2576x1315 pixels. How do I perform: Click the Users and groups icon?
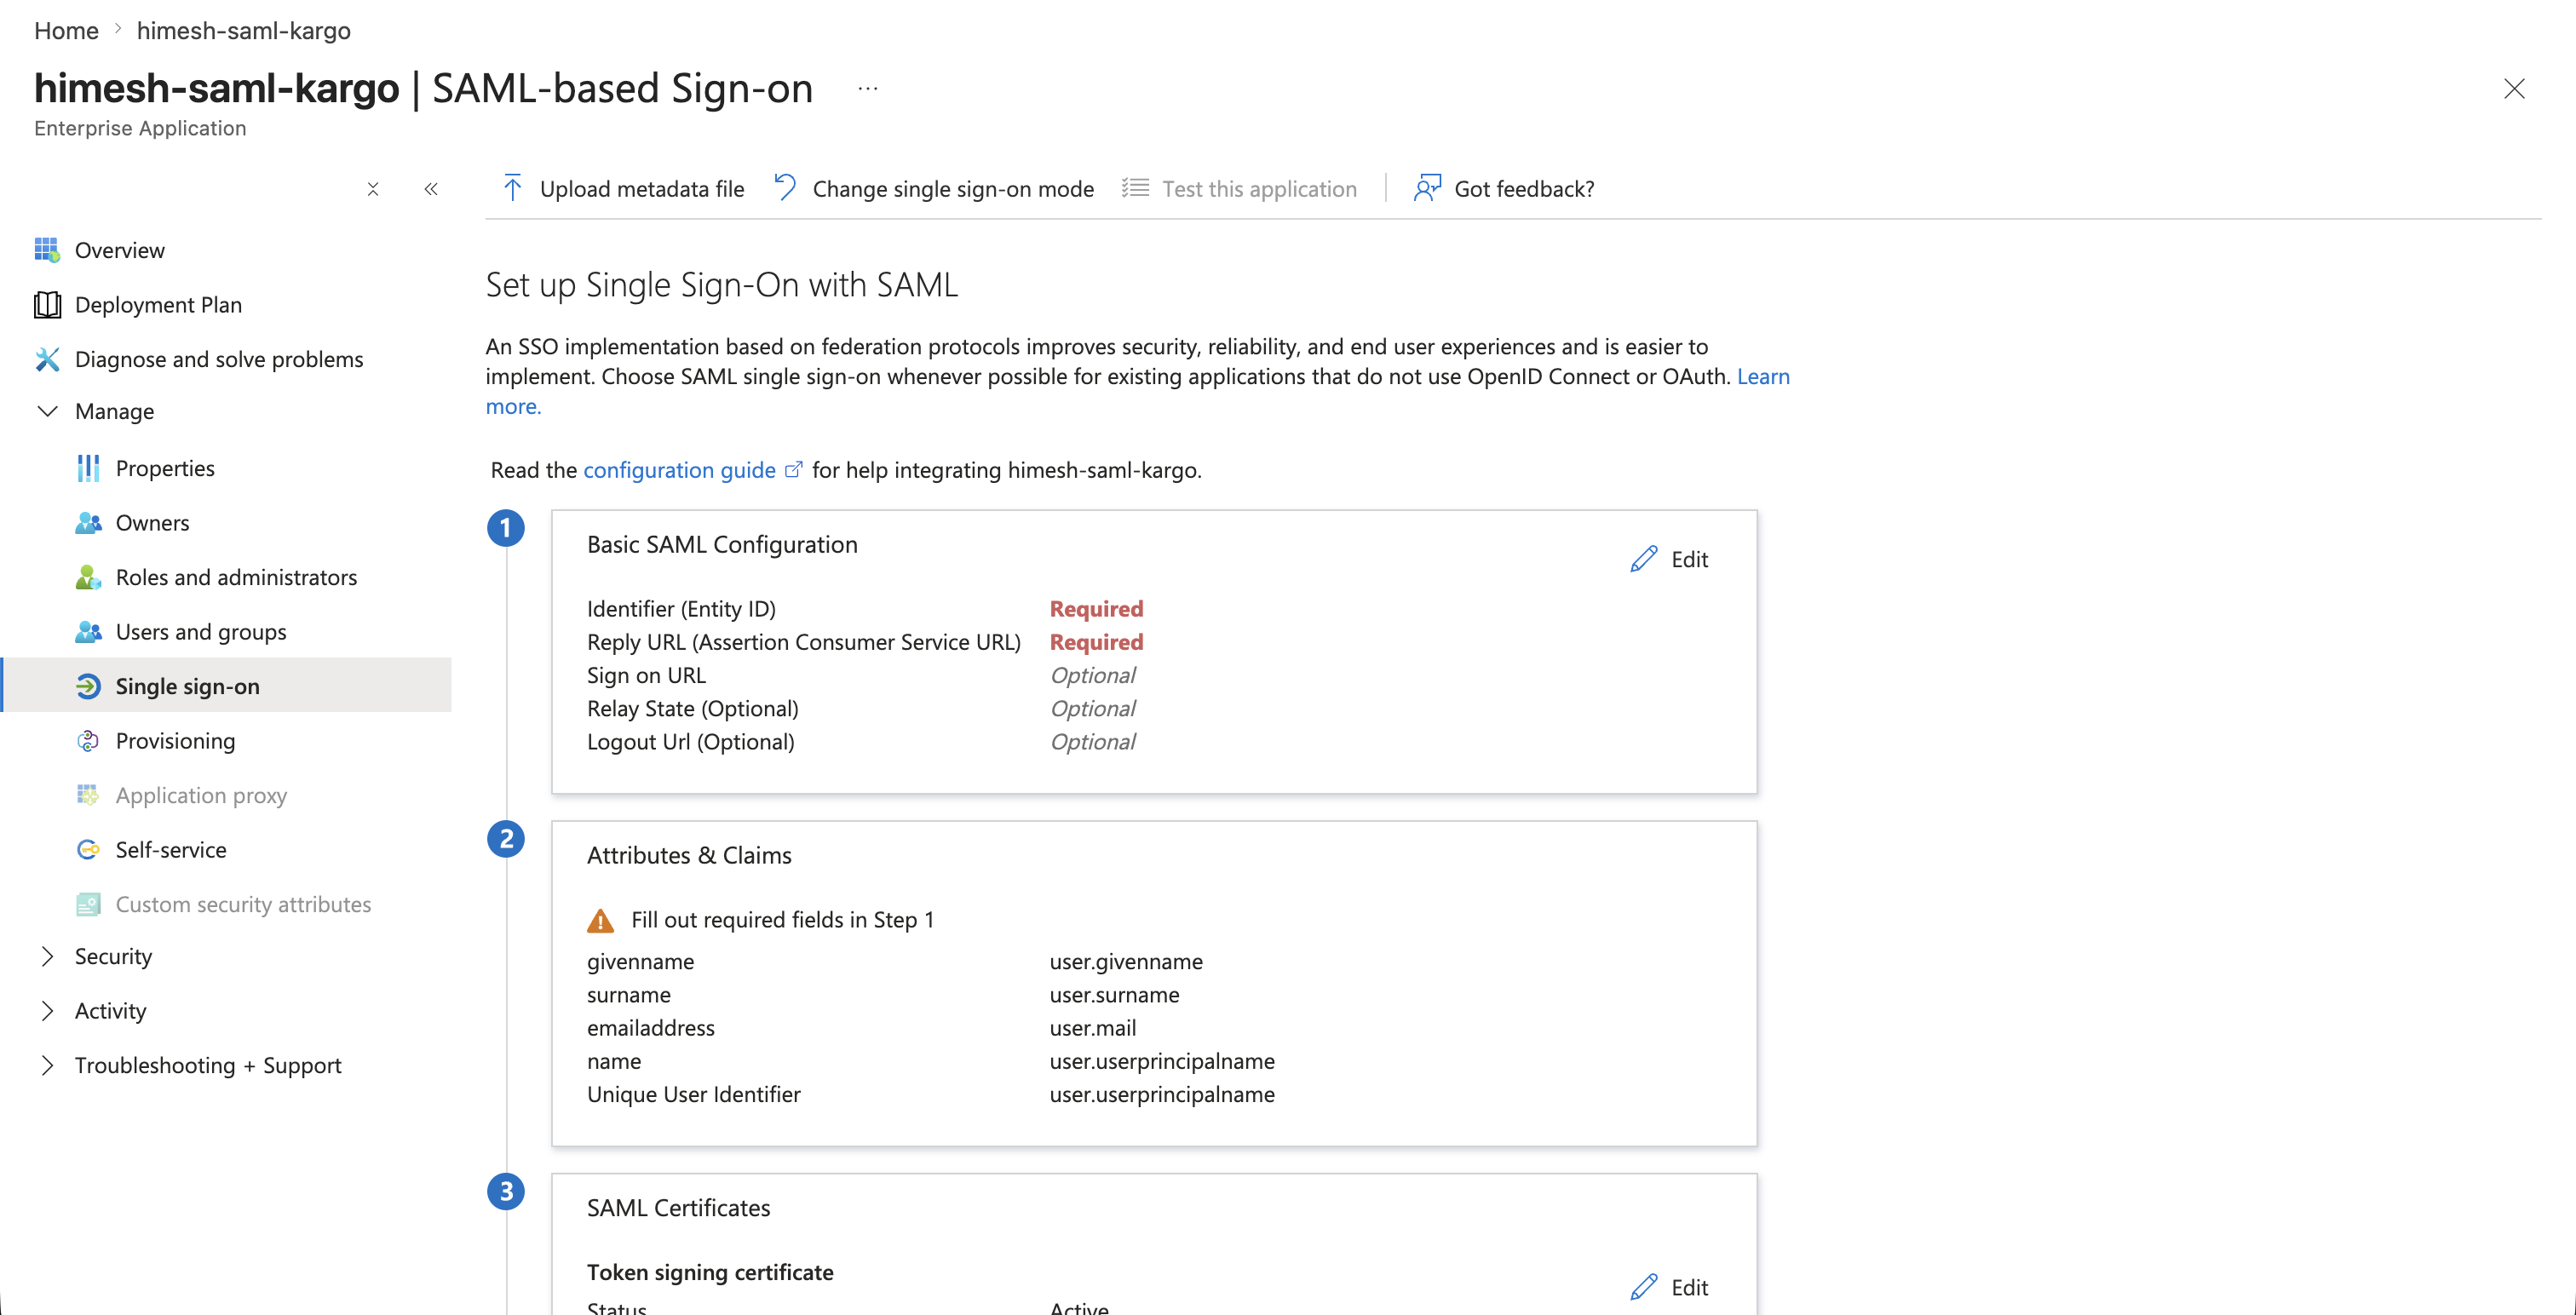pos(88,632)
